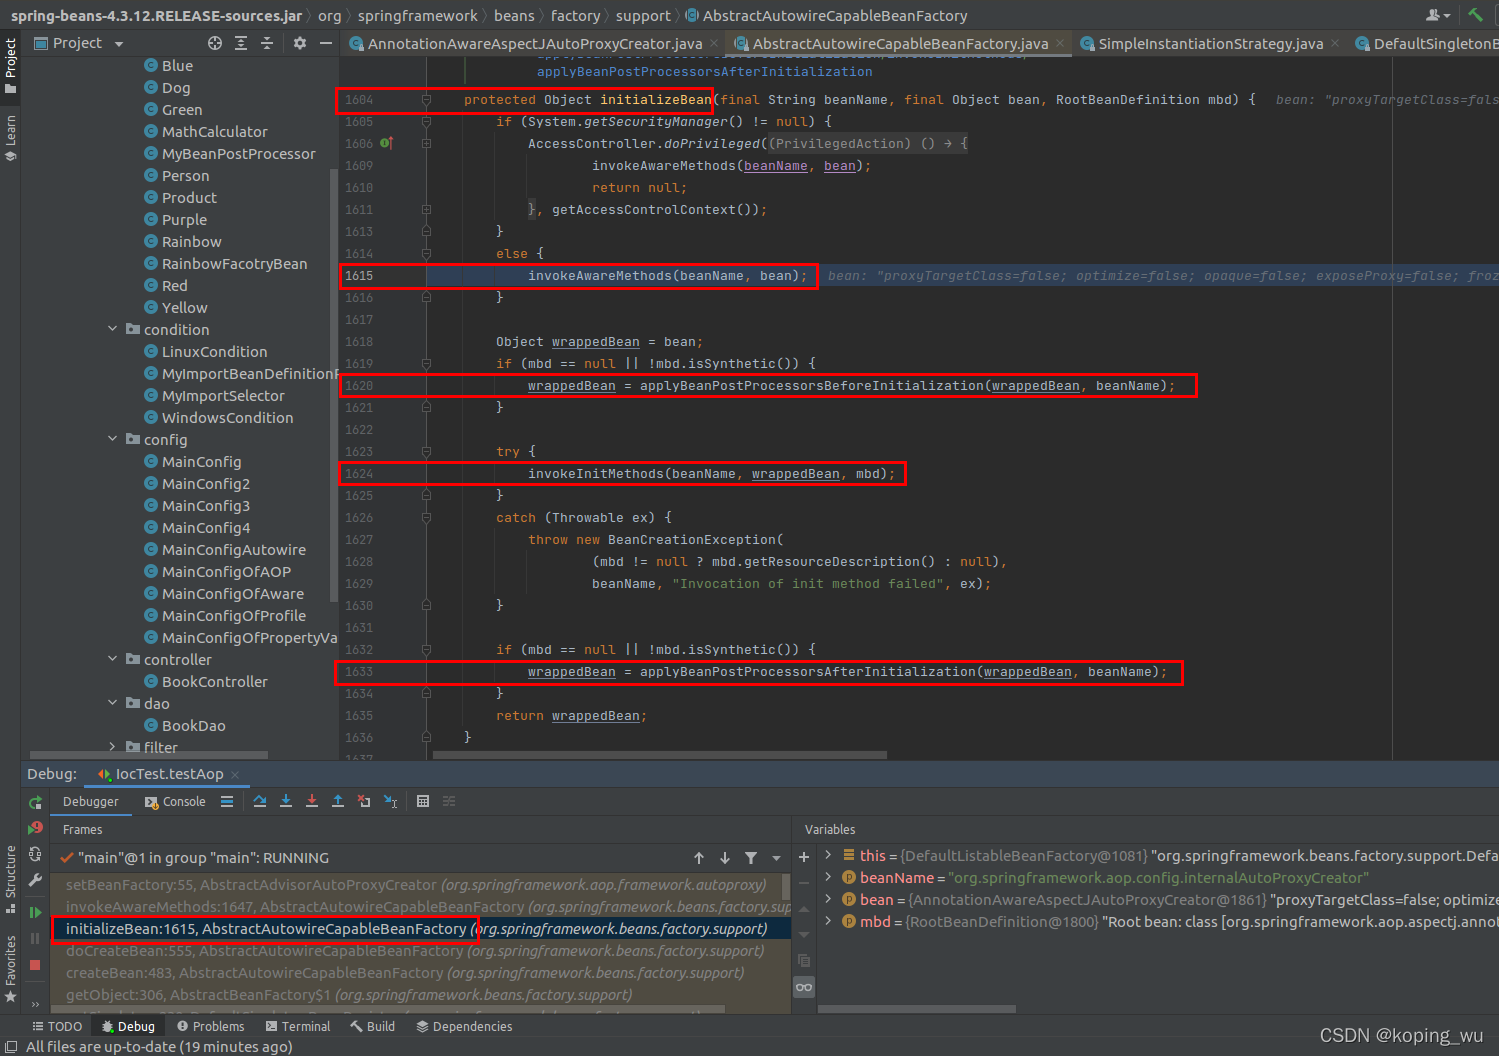Click the debugger settings wrench icon
1499x1056 pixels.
point(36,880)
